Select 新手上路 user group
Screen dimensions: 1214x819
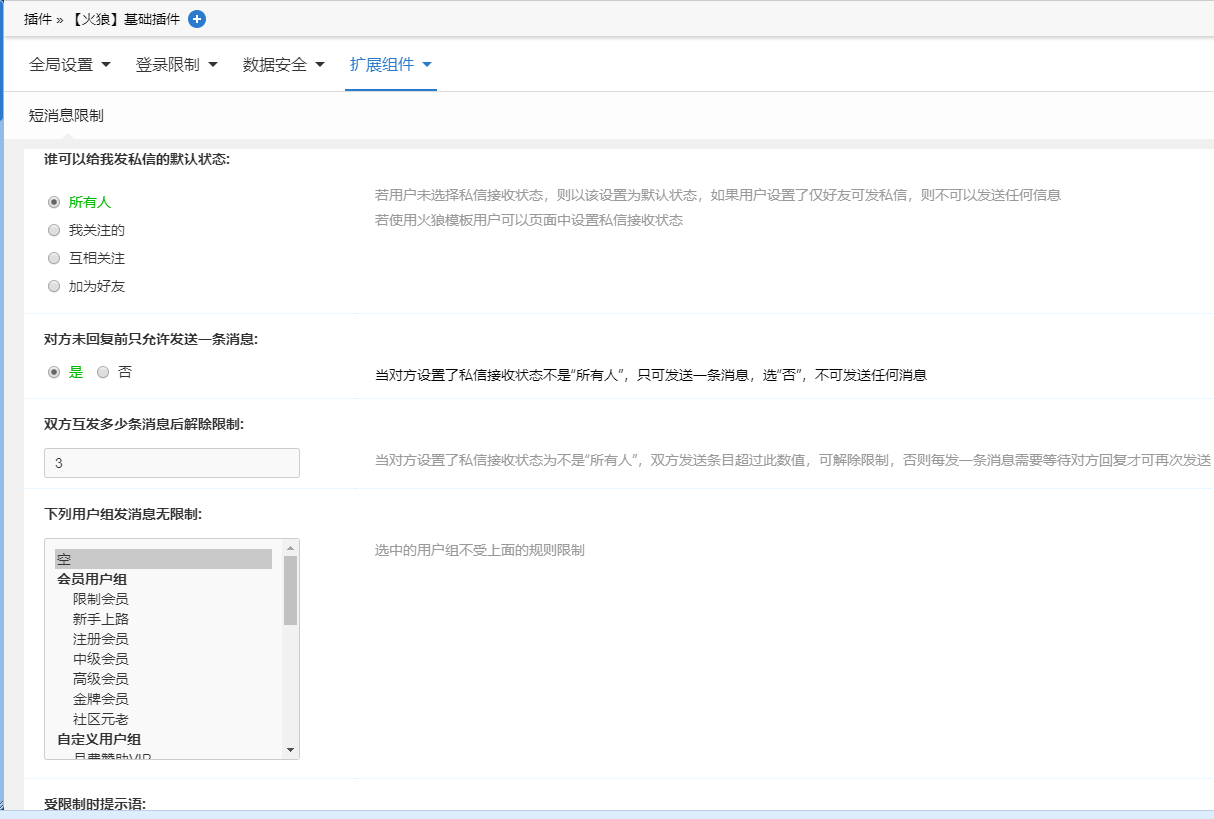coord(100,619)
